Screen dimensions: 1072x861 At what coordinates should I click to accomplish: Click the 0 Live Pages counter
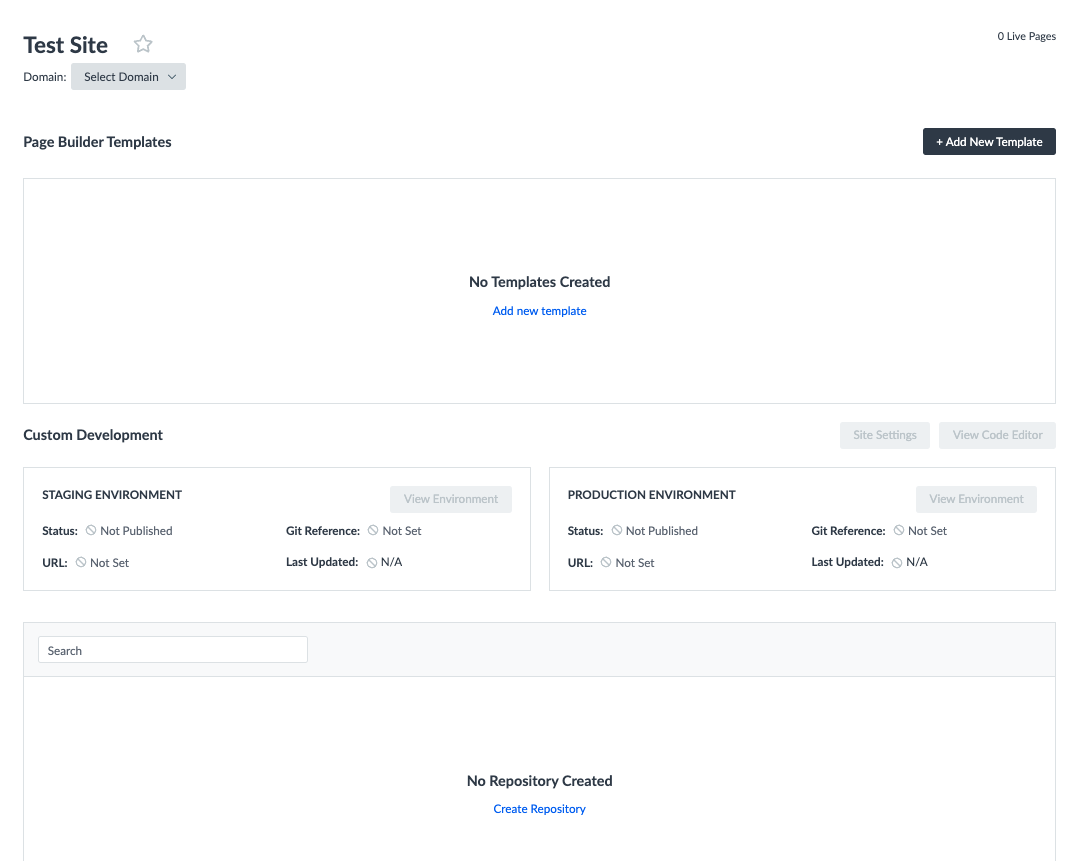coord(1026,36)
